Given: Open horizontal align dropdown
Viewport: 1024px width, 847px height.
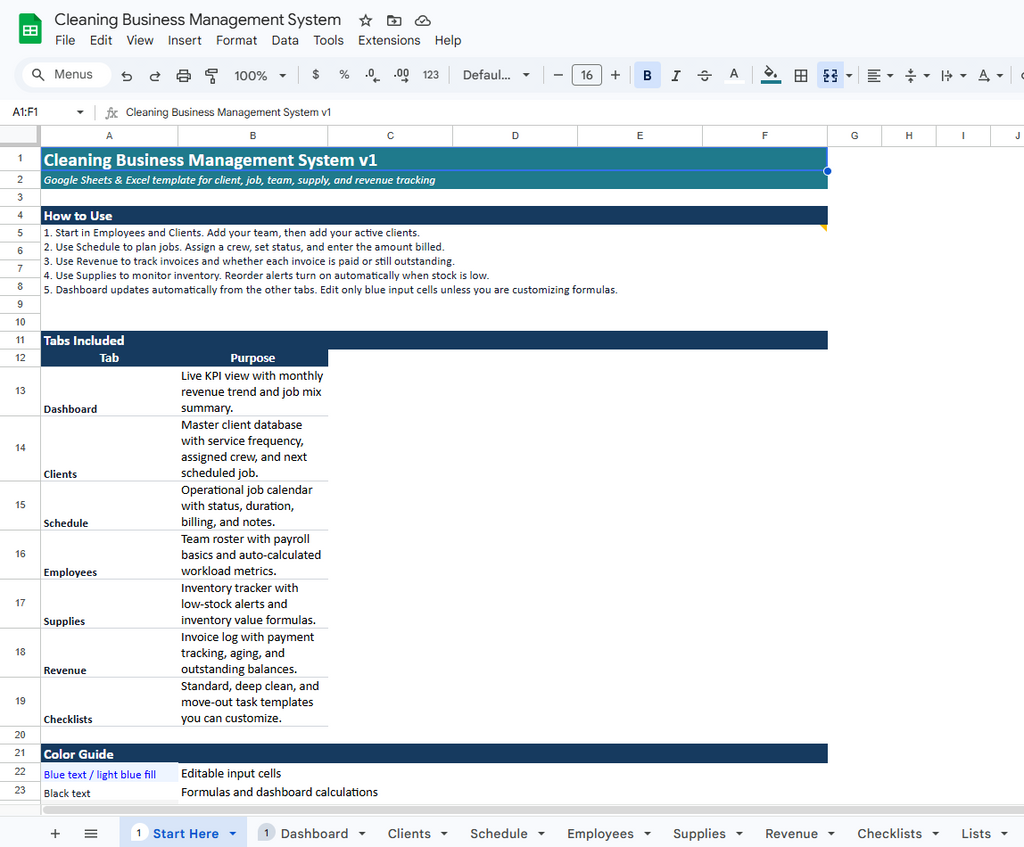Looking at the screenshot, I should click(x=880, y=76).
